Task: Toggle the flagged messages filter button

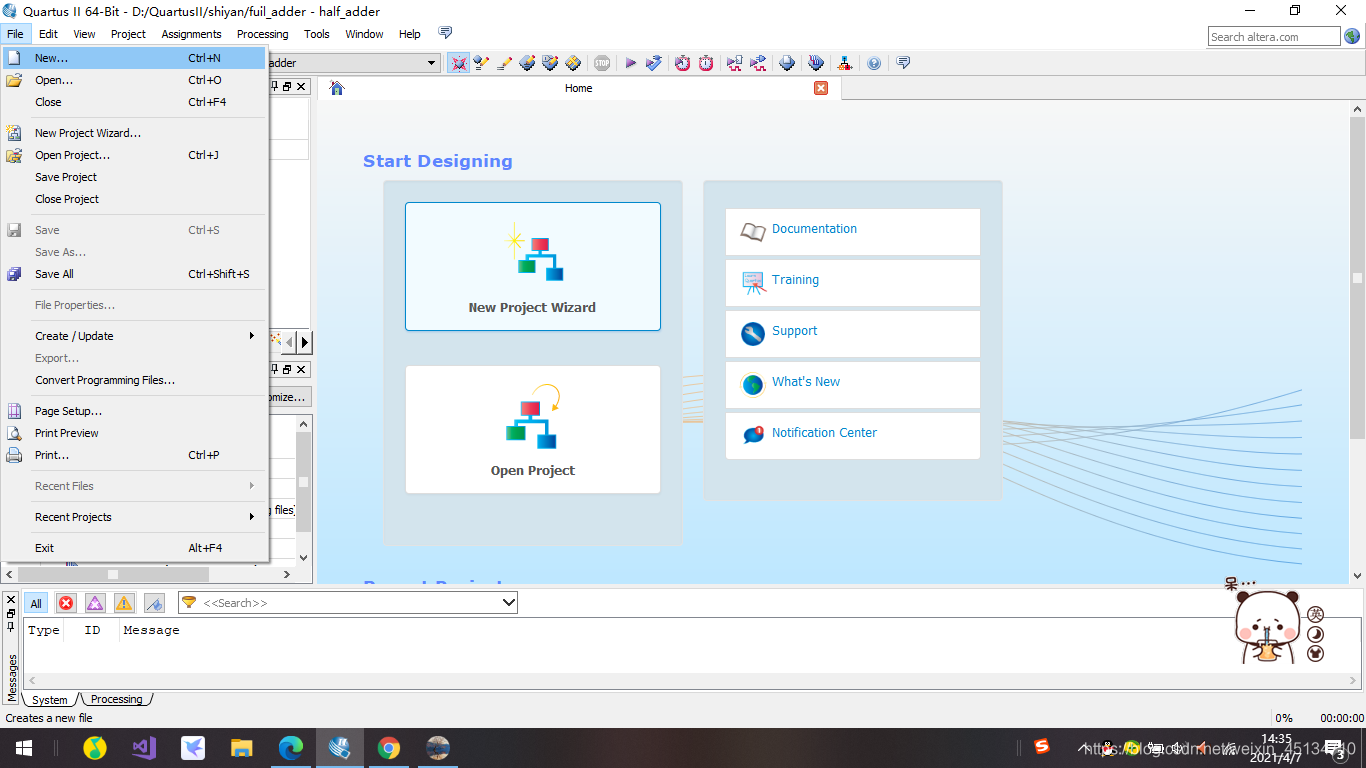Action: (154, 603)
